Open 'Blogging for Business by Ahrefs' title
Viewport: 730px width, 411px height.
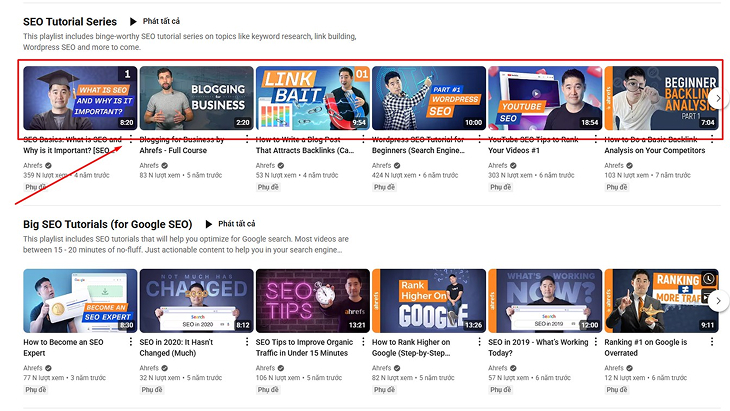182,145
